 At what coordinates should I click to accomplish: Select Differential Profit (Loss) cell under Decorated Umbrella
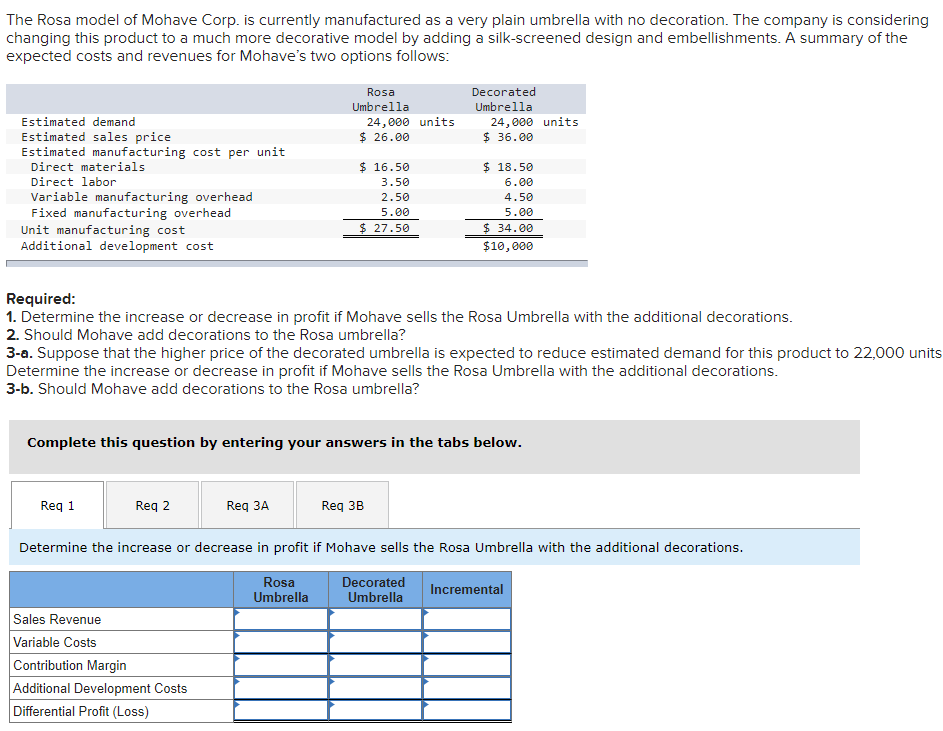click(375, 711)
